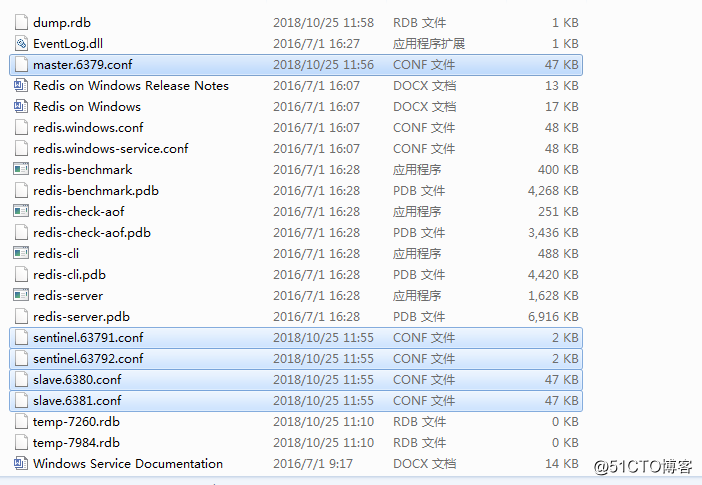Select the redis-server application name
The height and width of the screenshot is (485, 702).
tap(68, 296)
